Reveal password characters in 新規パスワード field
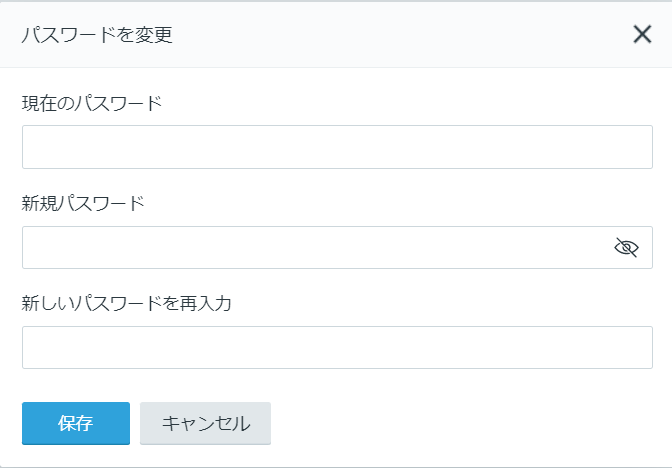 tap(626, 247)
